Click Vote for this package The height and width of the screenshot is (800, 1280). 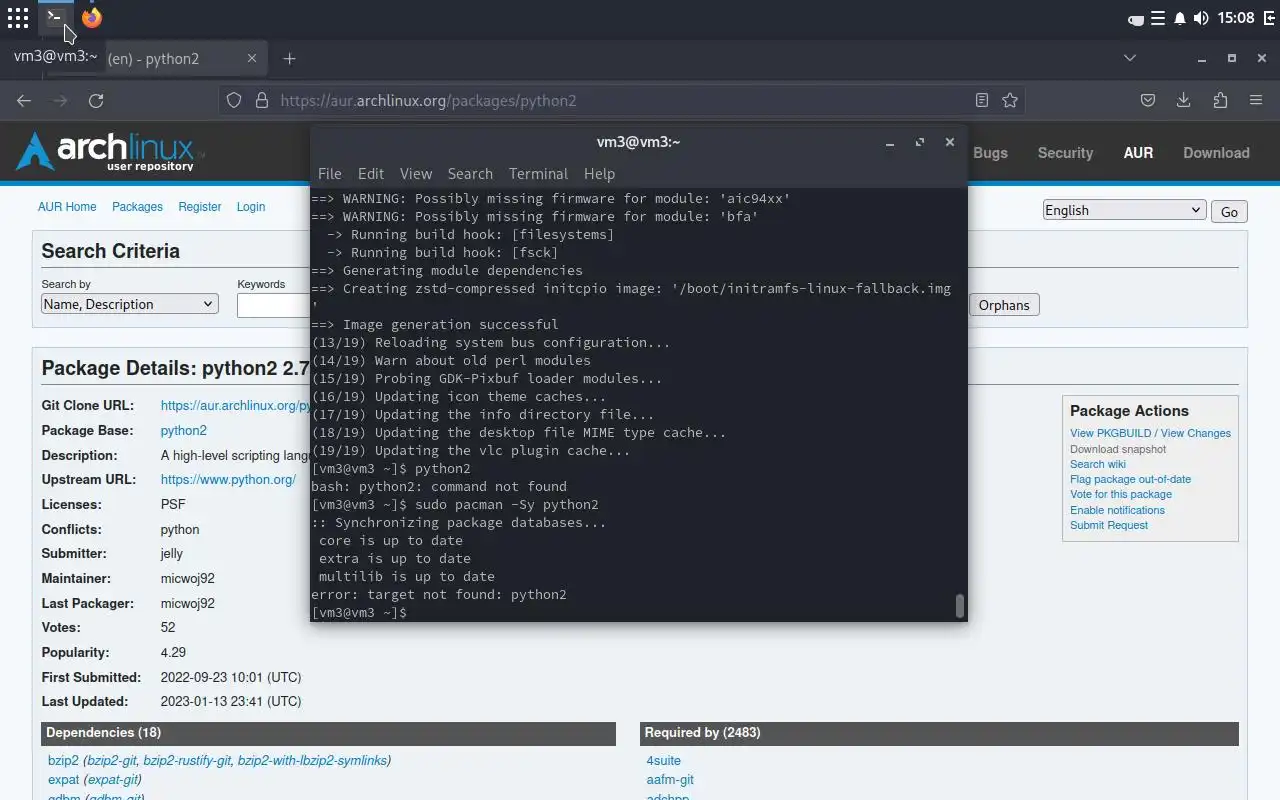[1121, 494]
